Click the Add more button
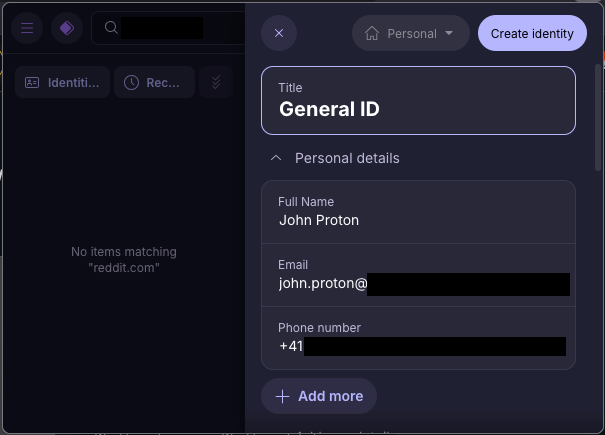The image size is (605, 435). [x=319, y=396]
